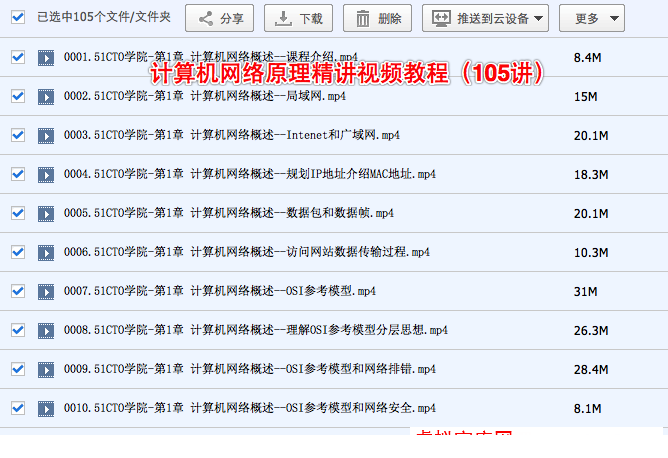This screenshot has width=668, height=458.
Task: Open file name 0009 OSI参考模型和网络排错.mp4
Action: (x=250, y=369)
